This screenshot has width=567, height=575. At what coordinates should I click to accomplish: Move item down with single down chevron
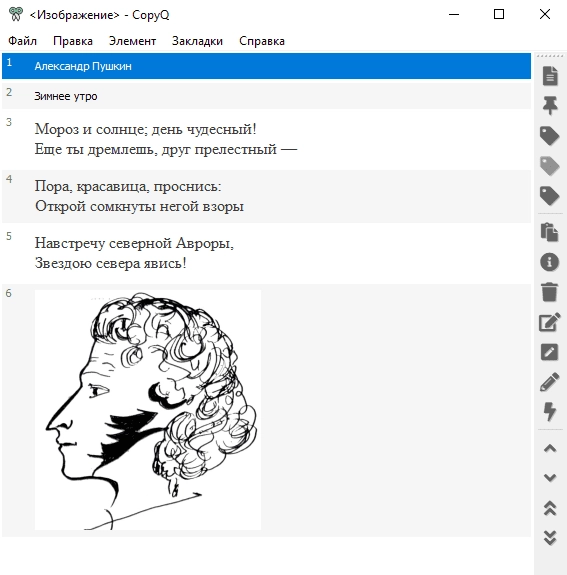click(550, 478)
